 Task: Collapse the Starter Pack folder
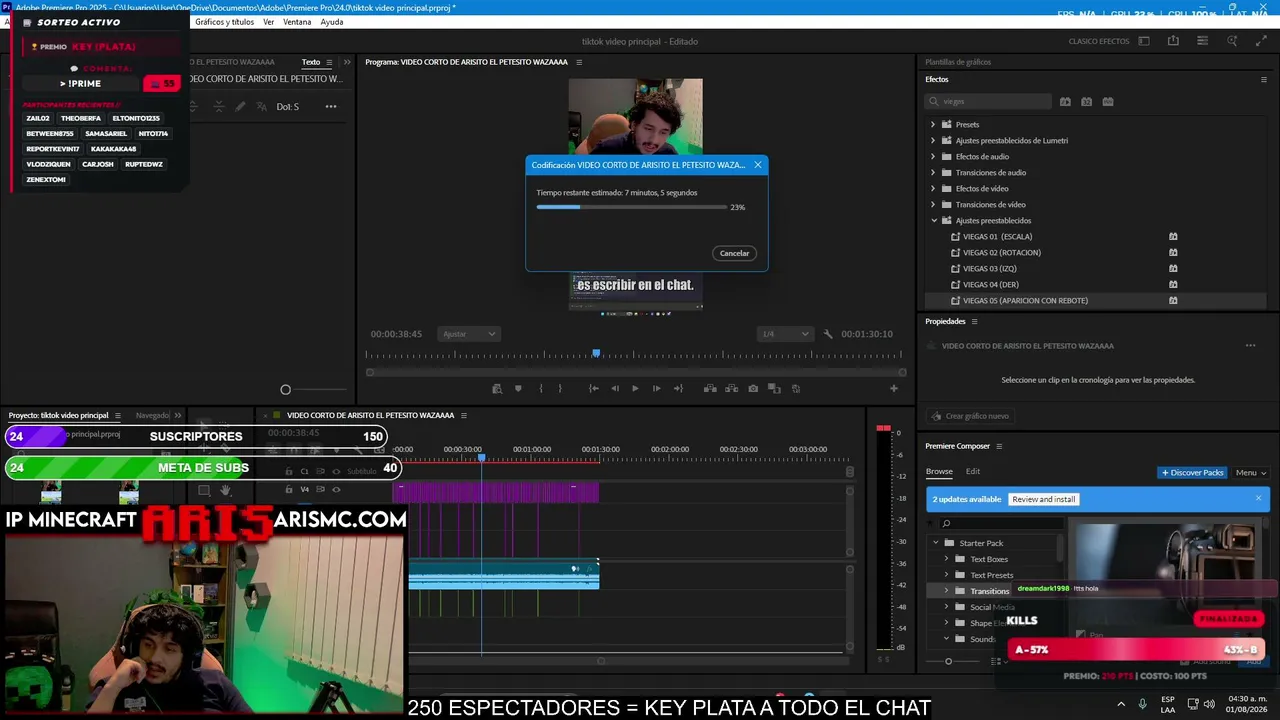click(x=936, y=543)
